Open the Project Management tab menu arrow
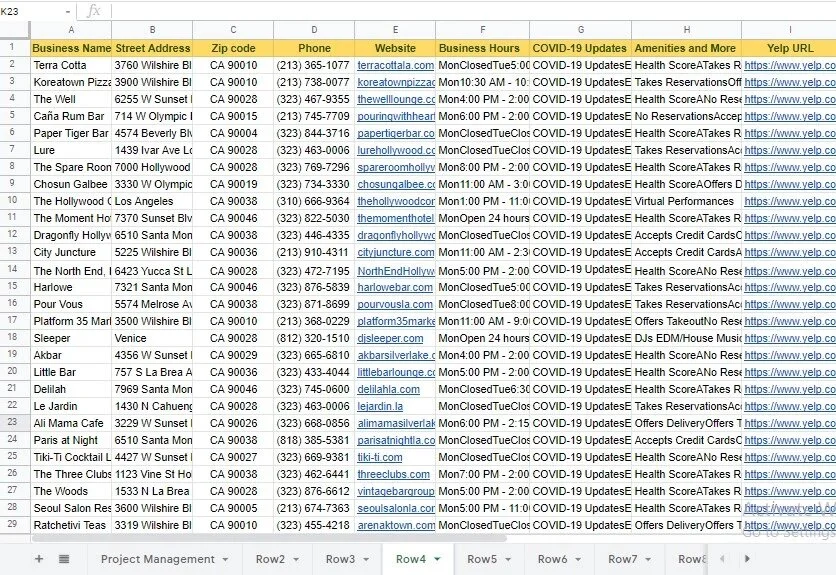 coord(226,560)
